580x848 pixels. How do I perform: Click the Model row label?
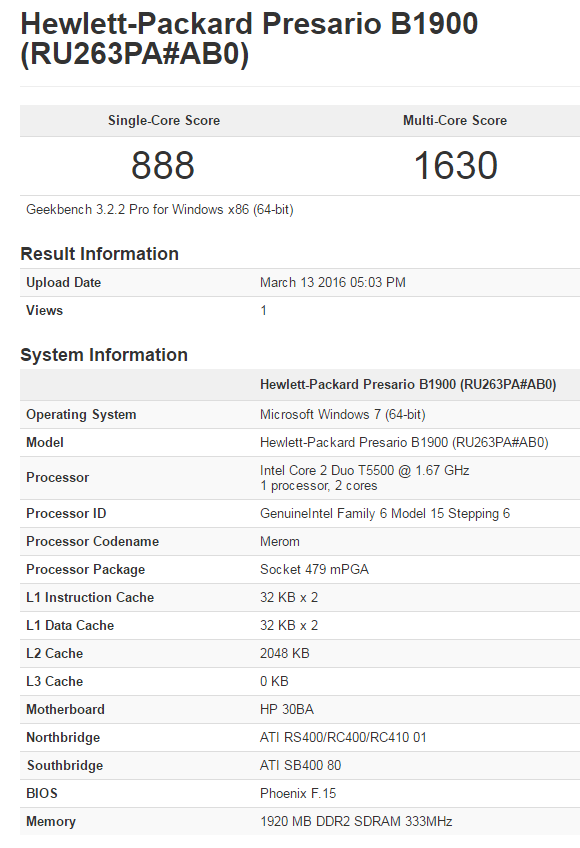pyautogui.click(x=45, y=442)
